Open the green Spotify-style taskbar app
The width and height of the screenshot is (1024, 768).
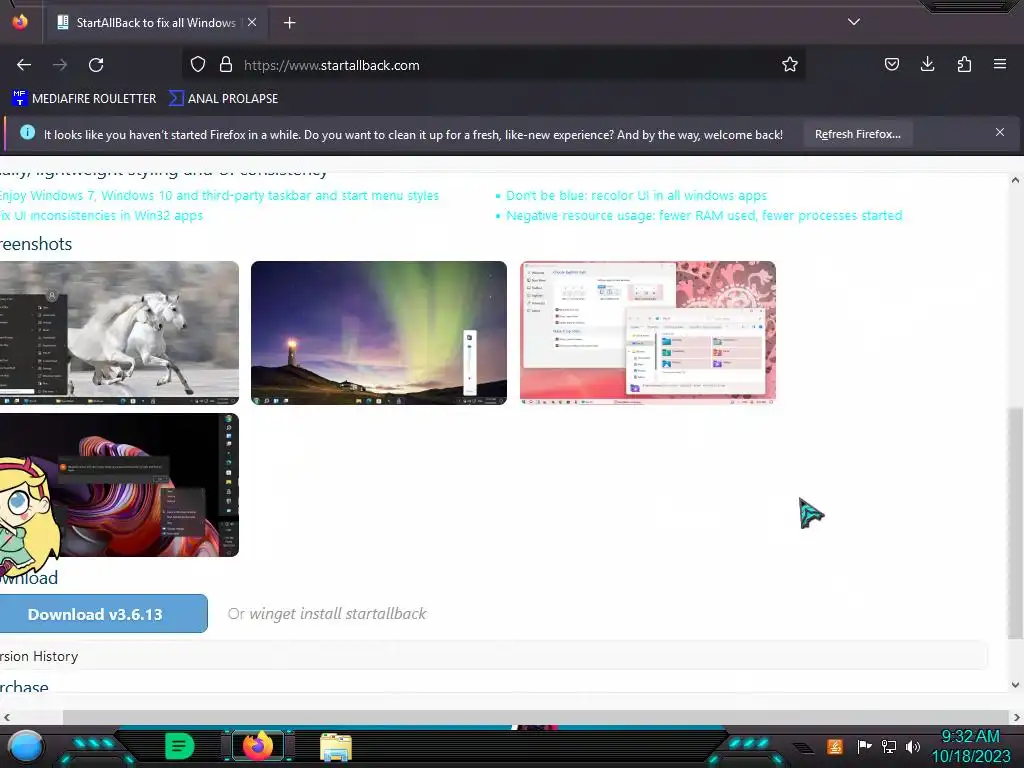pos(179,746)
